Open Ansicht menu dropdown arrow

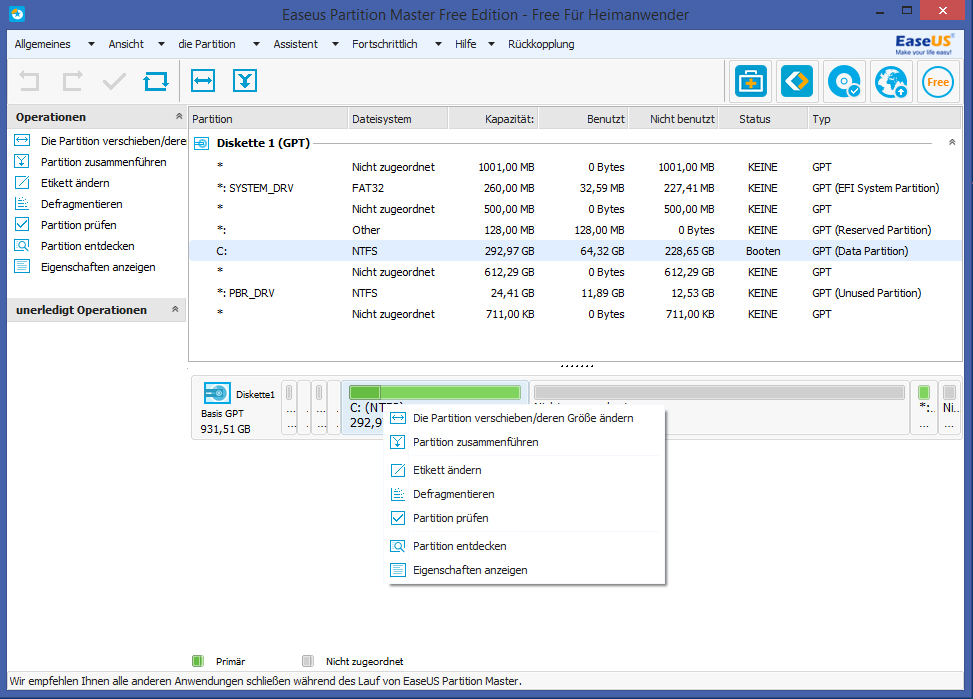click(161, 44)
